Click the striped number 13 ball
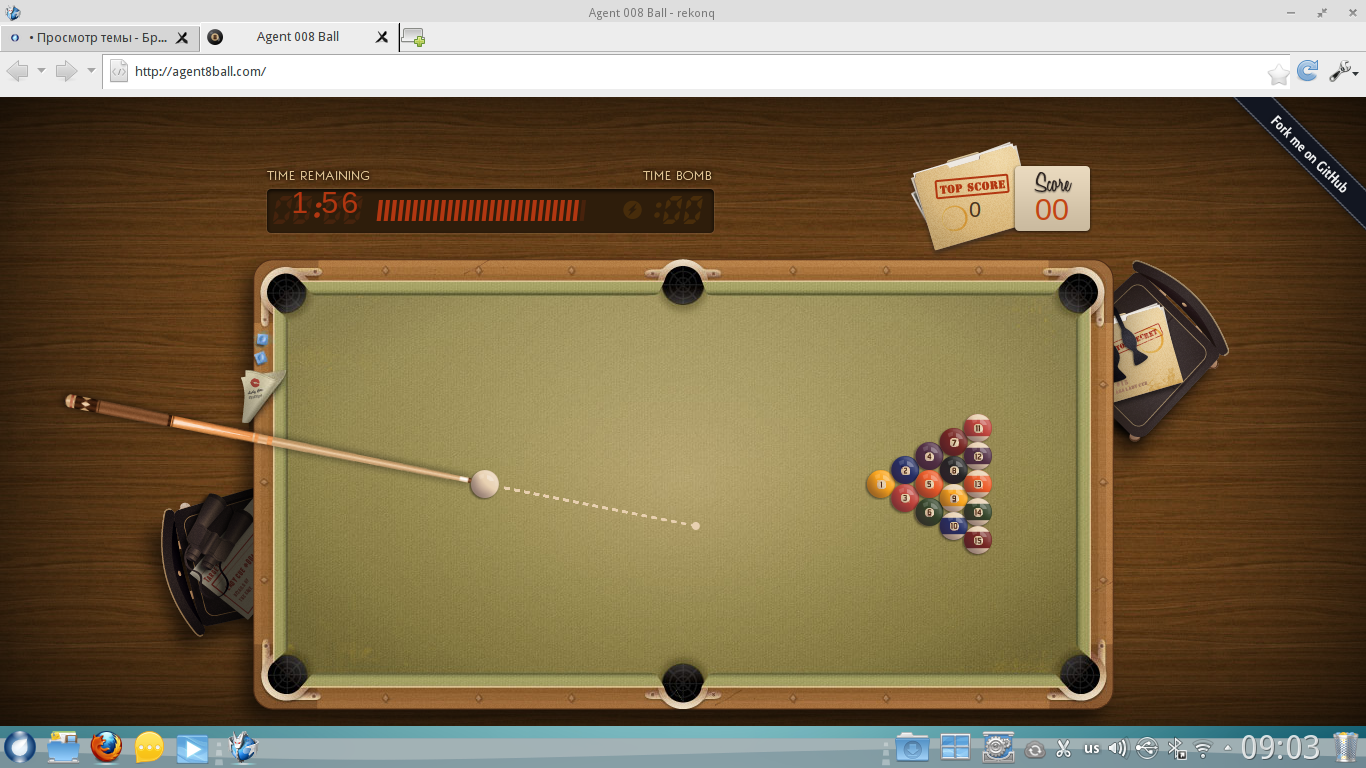The height and width of the screenshot is (768, 1366). click(978, 484)
